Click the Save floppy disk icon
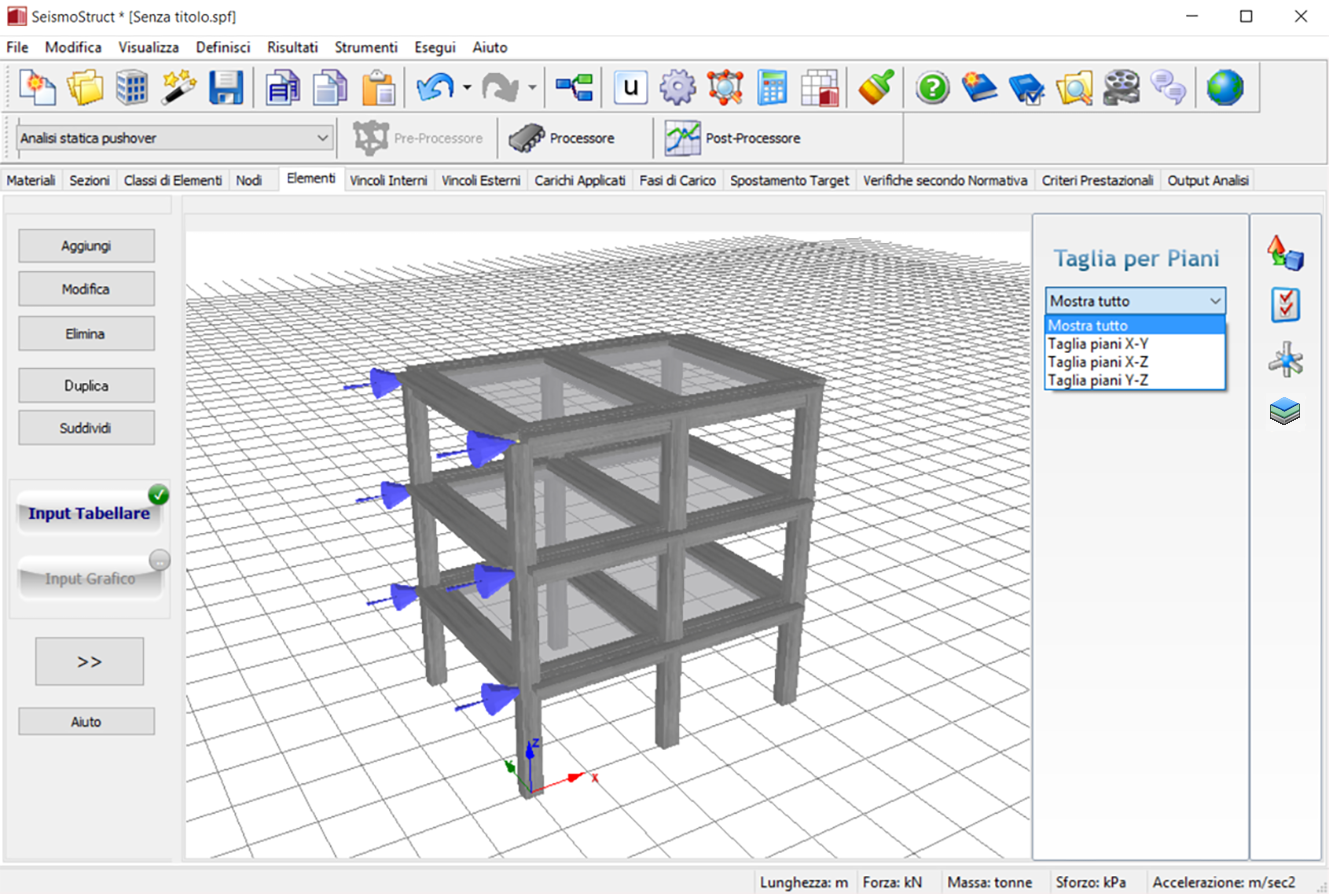 tap(226, 88)
